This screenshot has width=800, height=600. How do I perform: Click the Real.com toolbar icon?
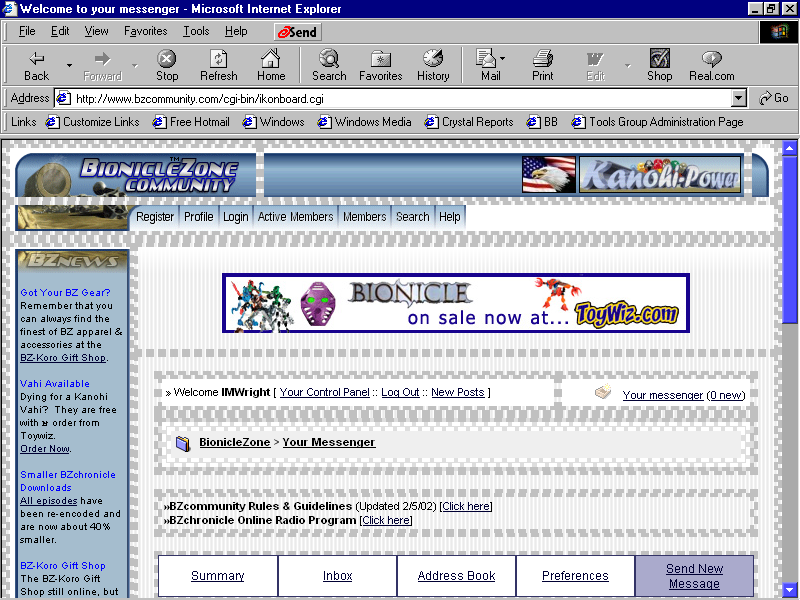pos(711,64)
